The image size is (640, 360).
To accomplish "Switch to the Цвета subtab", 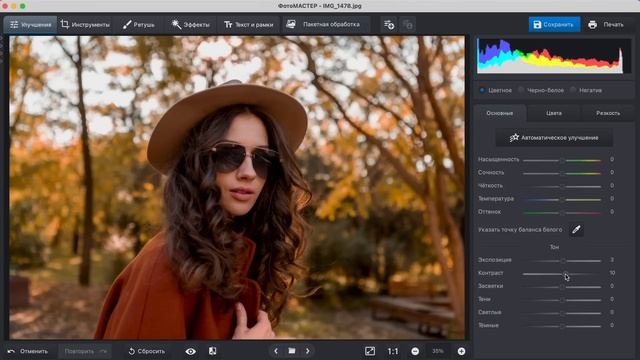I will [x=554, y=113].
